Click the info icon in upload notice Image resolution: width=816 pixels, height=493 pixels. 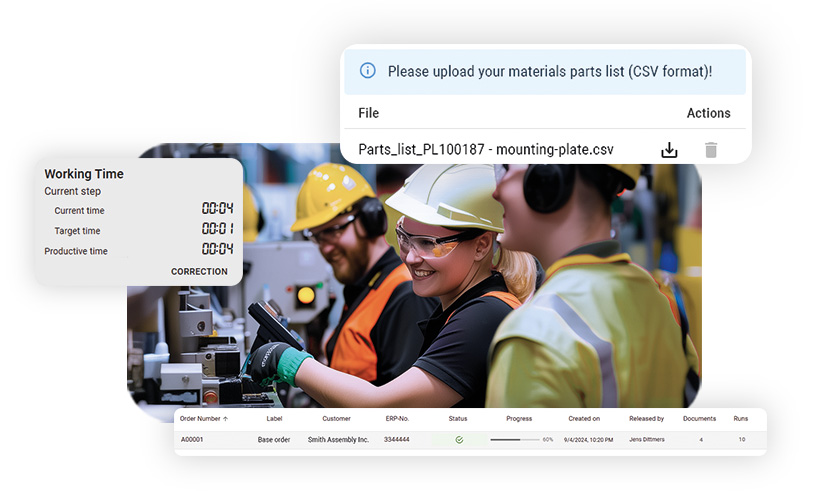[x=367, y=70]
